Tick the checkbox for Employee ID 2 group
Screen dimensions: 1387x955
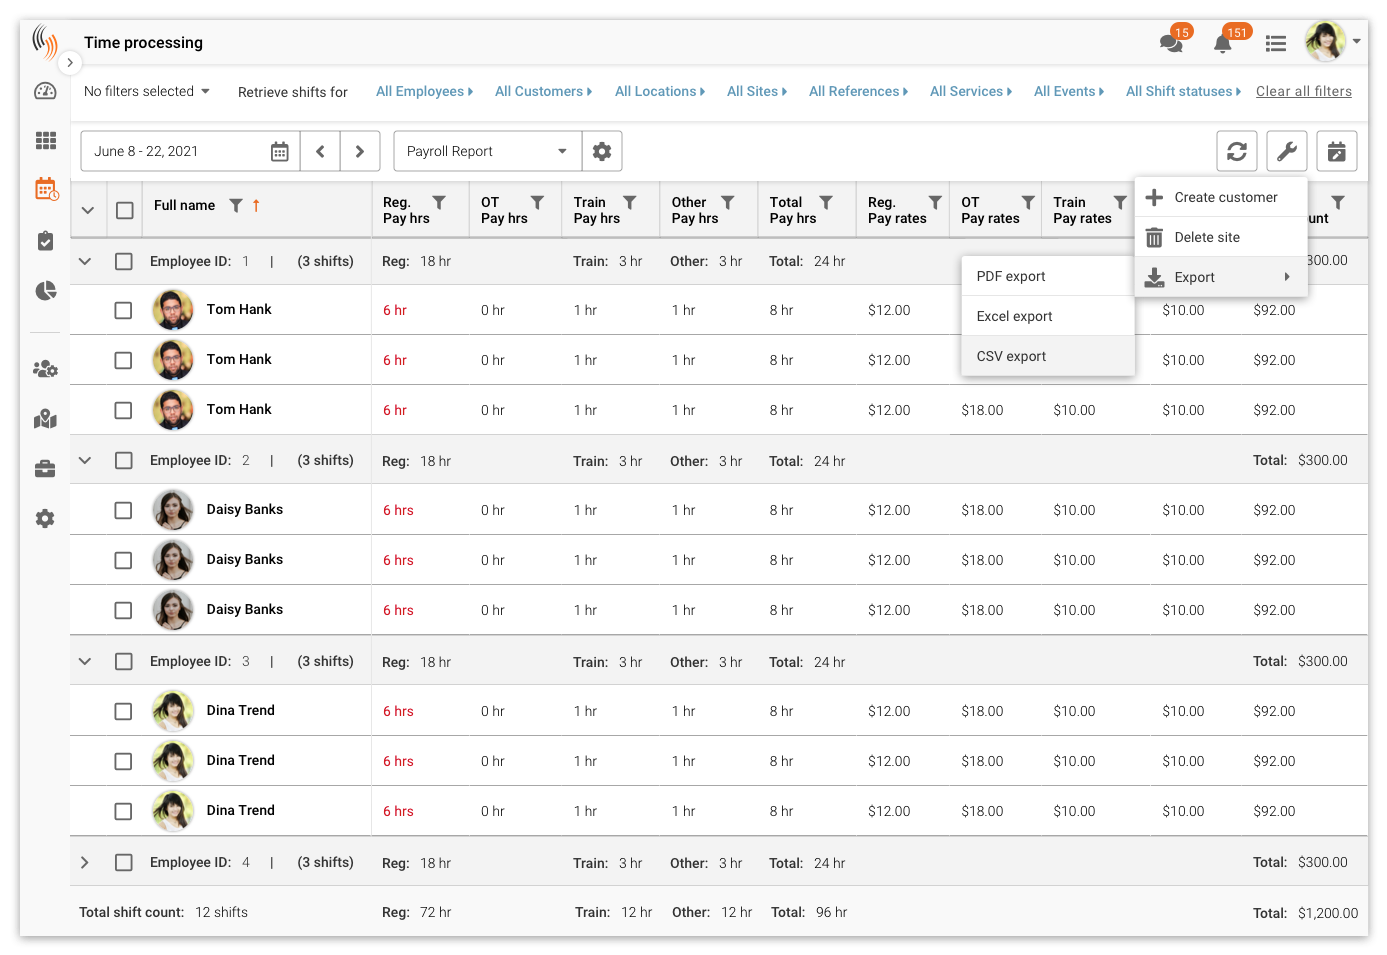123,460
